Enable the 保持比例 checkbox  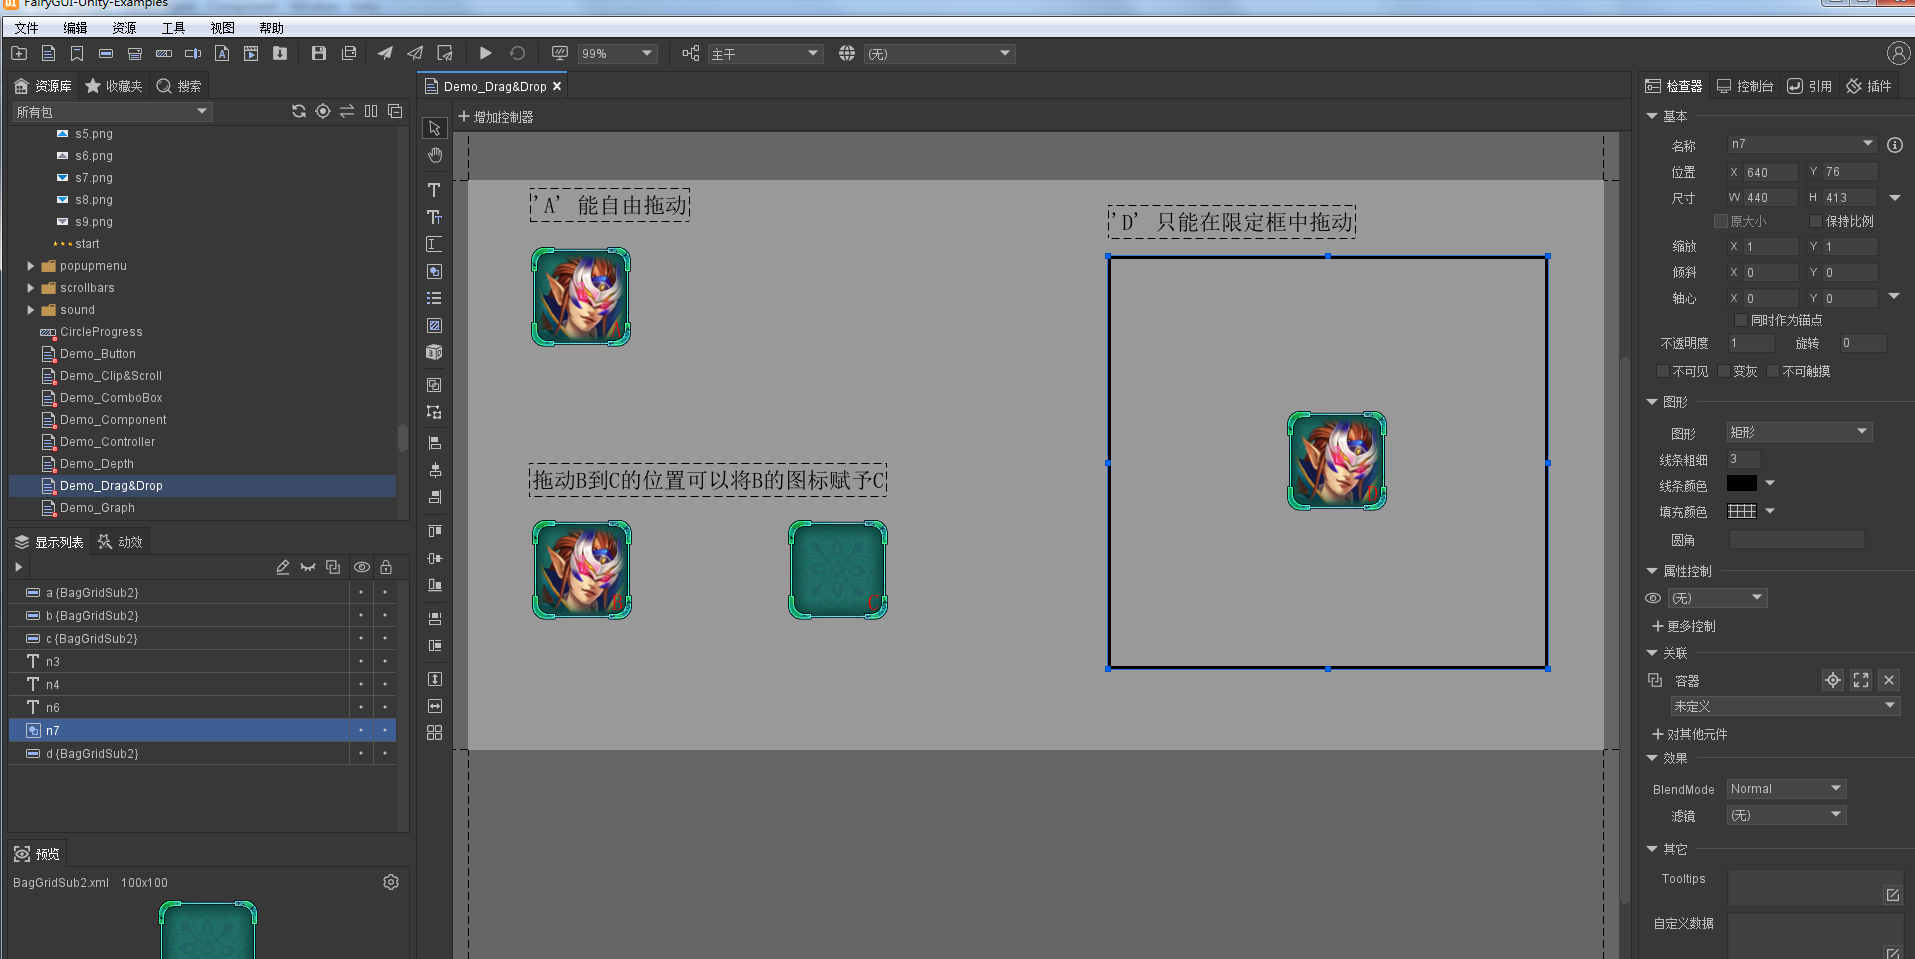[x=1815, y=221]
